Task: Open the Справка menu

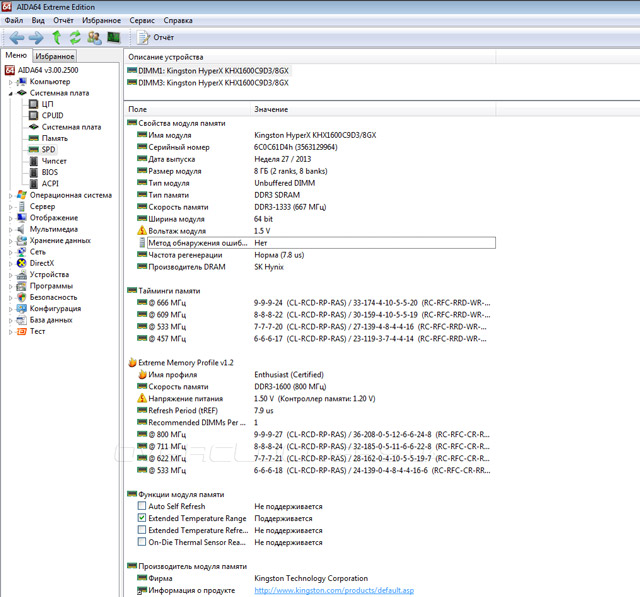Action: 178,20
